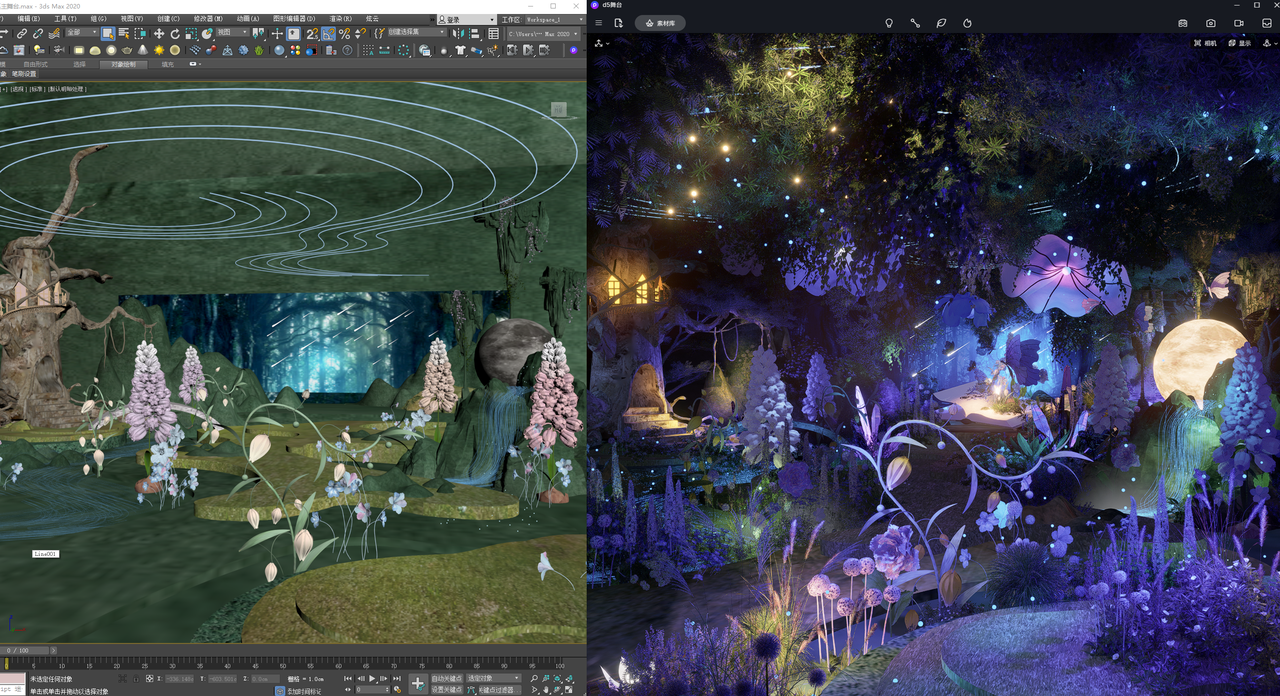The image size is (1280, 696).
Task: Click the leaf vegetation icon in D5
Action: click(x=941, y=23)
